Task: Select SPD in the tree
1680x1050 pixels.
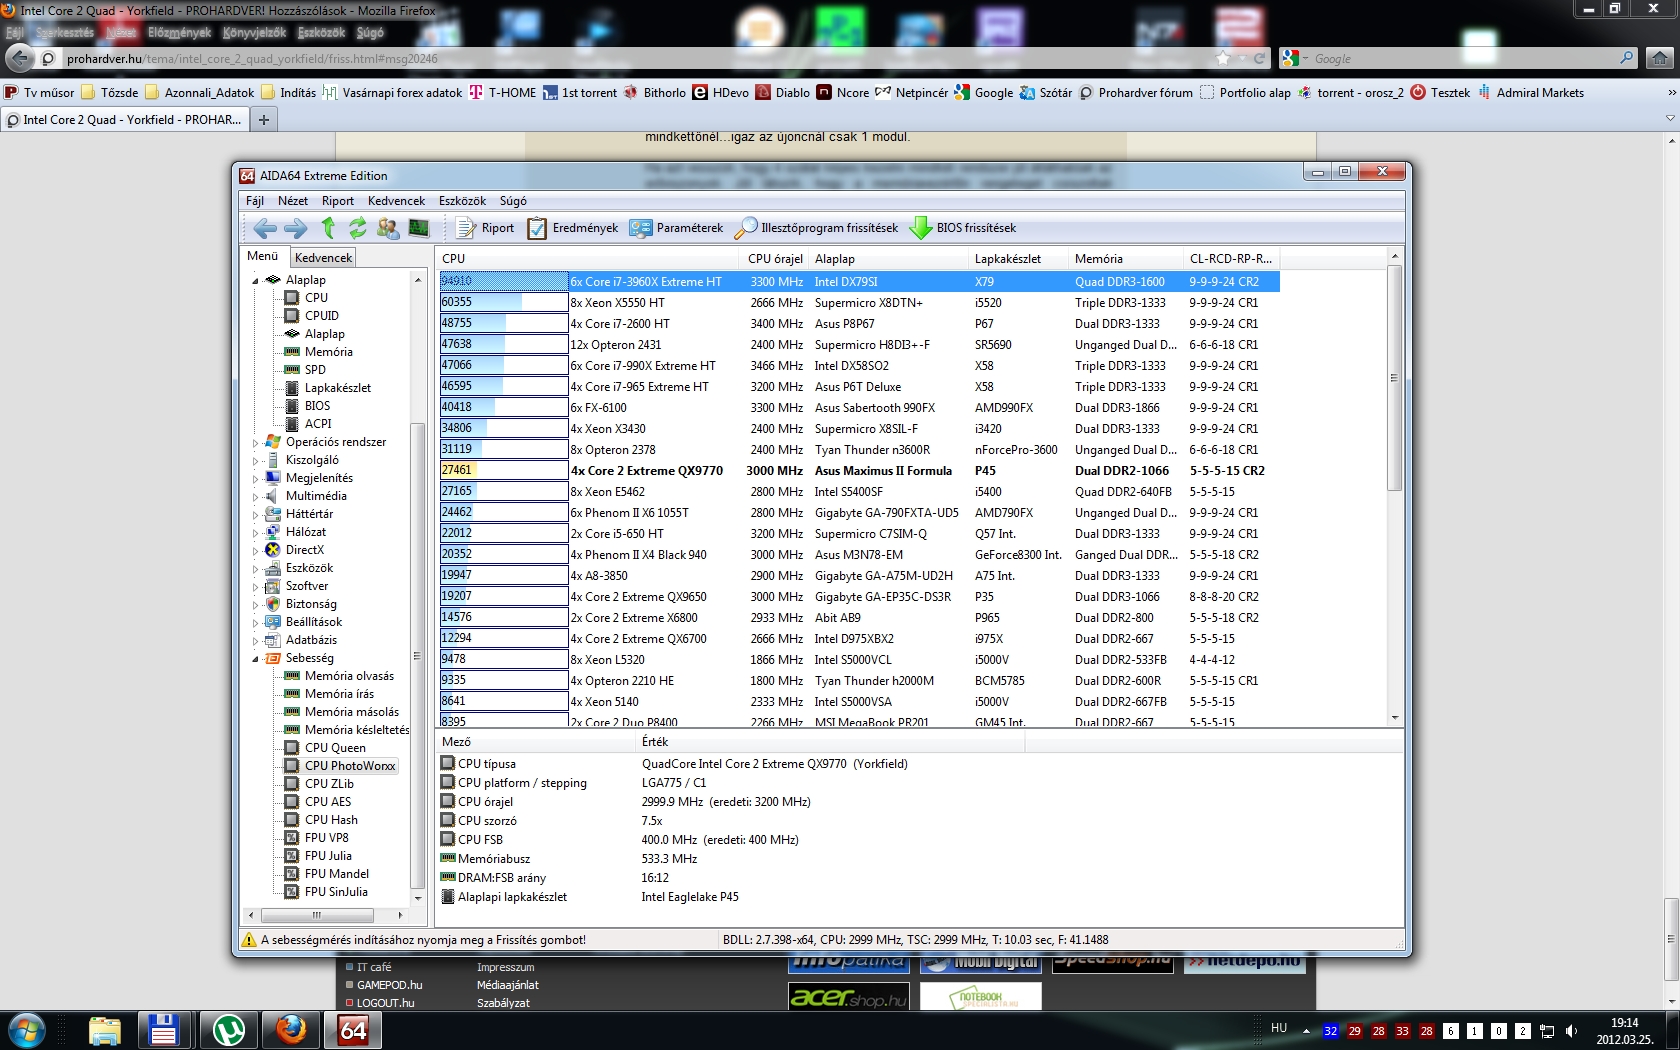Action: coord(315,370)
